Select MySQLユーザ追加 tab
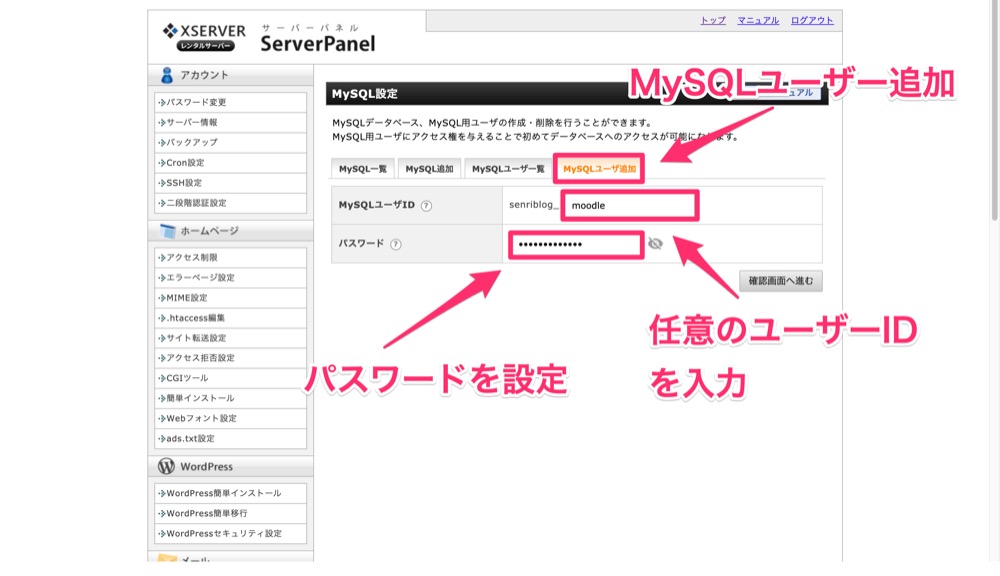The height and width of the screenshot is (576, 1000). pyautogui.click(x=599, y=169)
